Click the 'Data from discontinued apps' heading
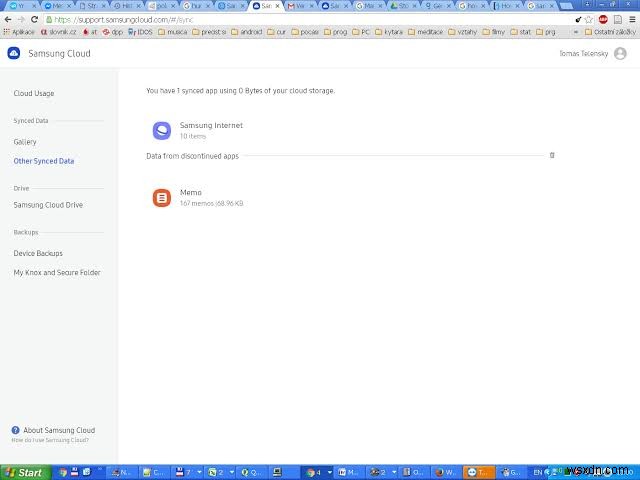This screenshot has height=480, width=640. [x=192, y=156]
